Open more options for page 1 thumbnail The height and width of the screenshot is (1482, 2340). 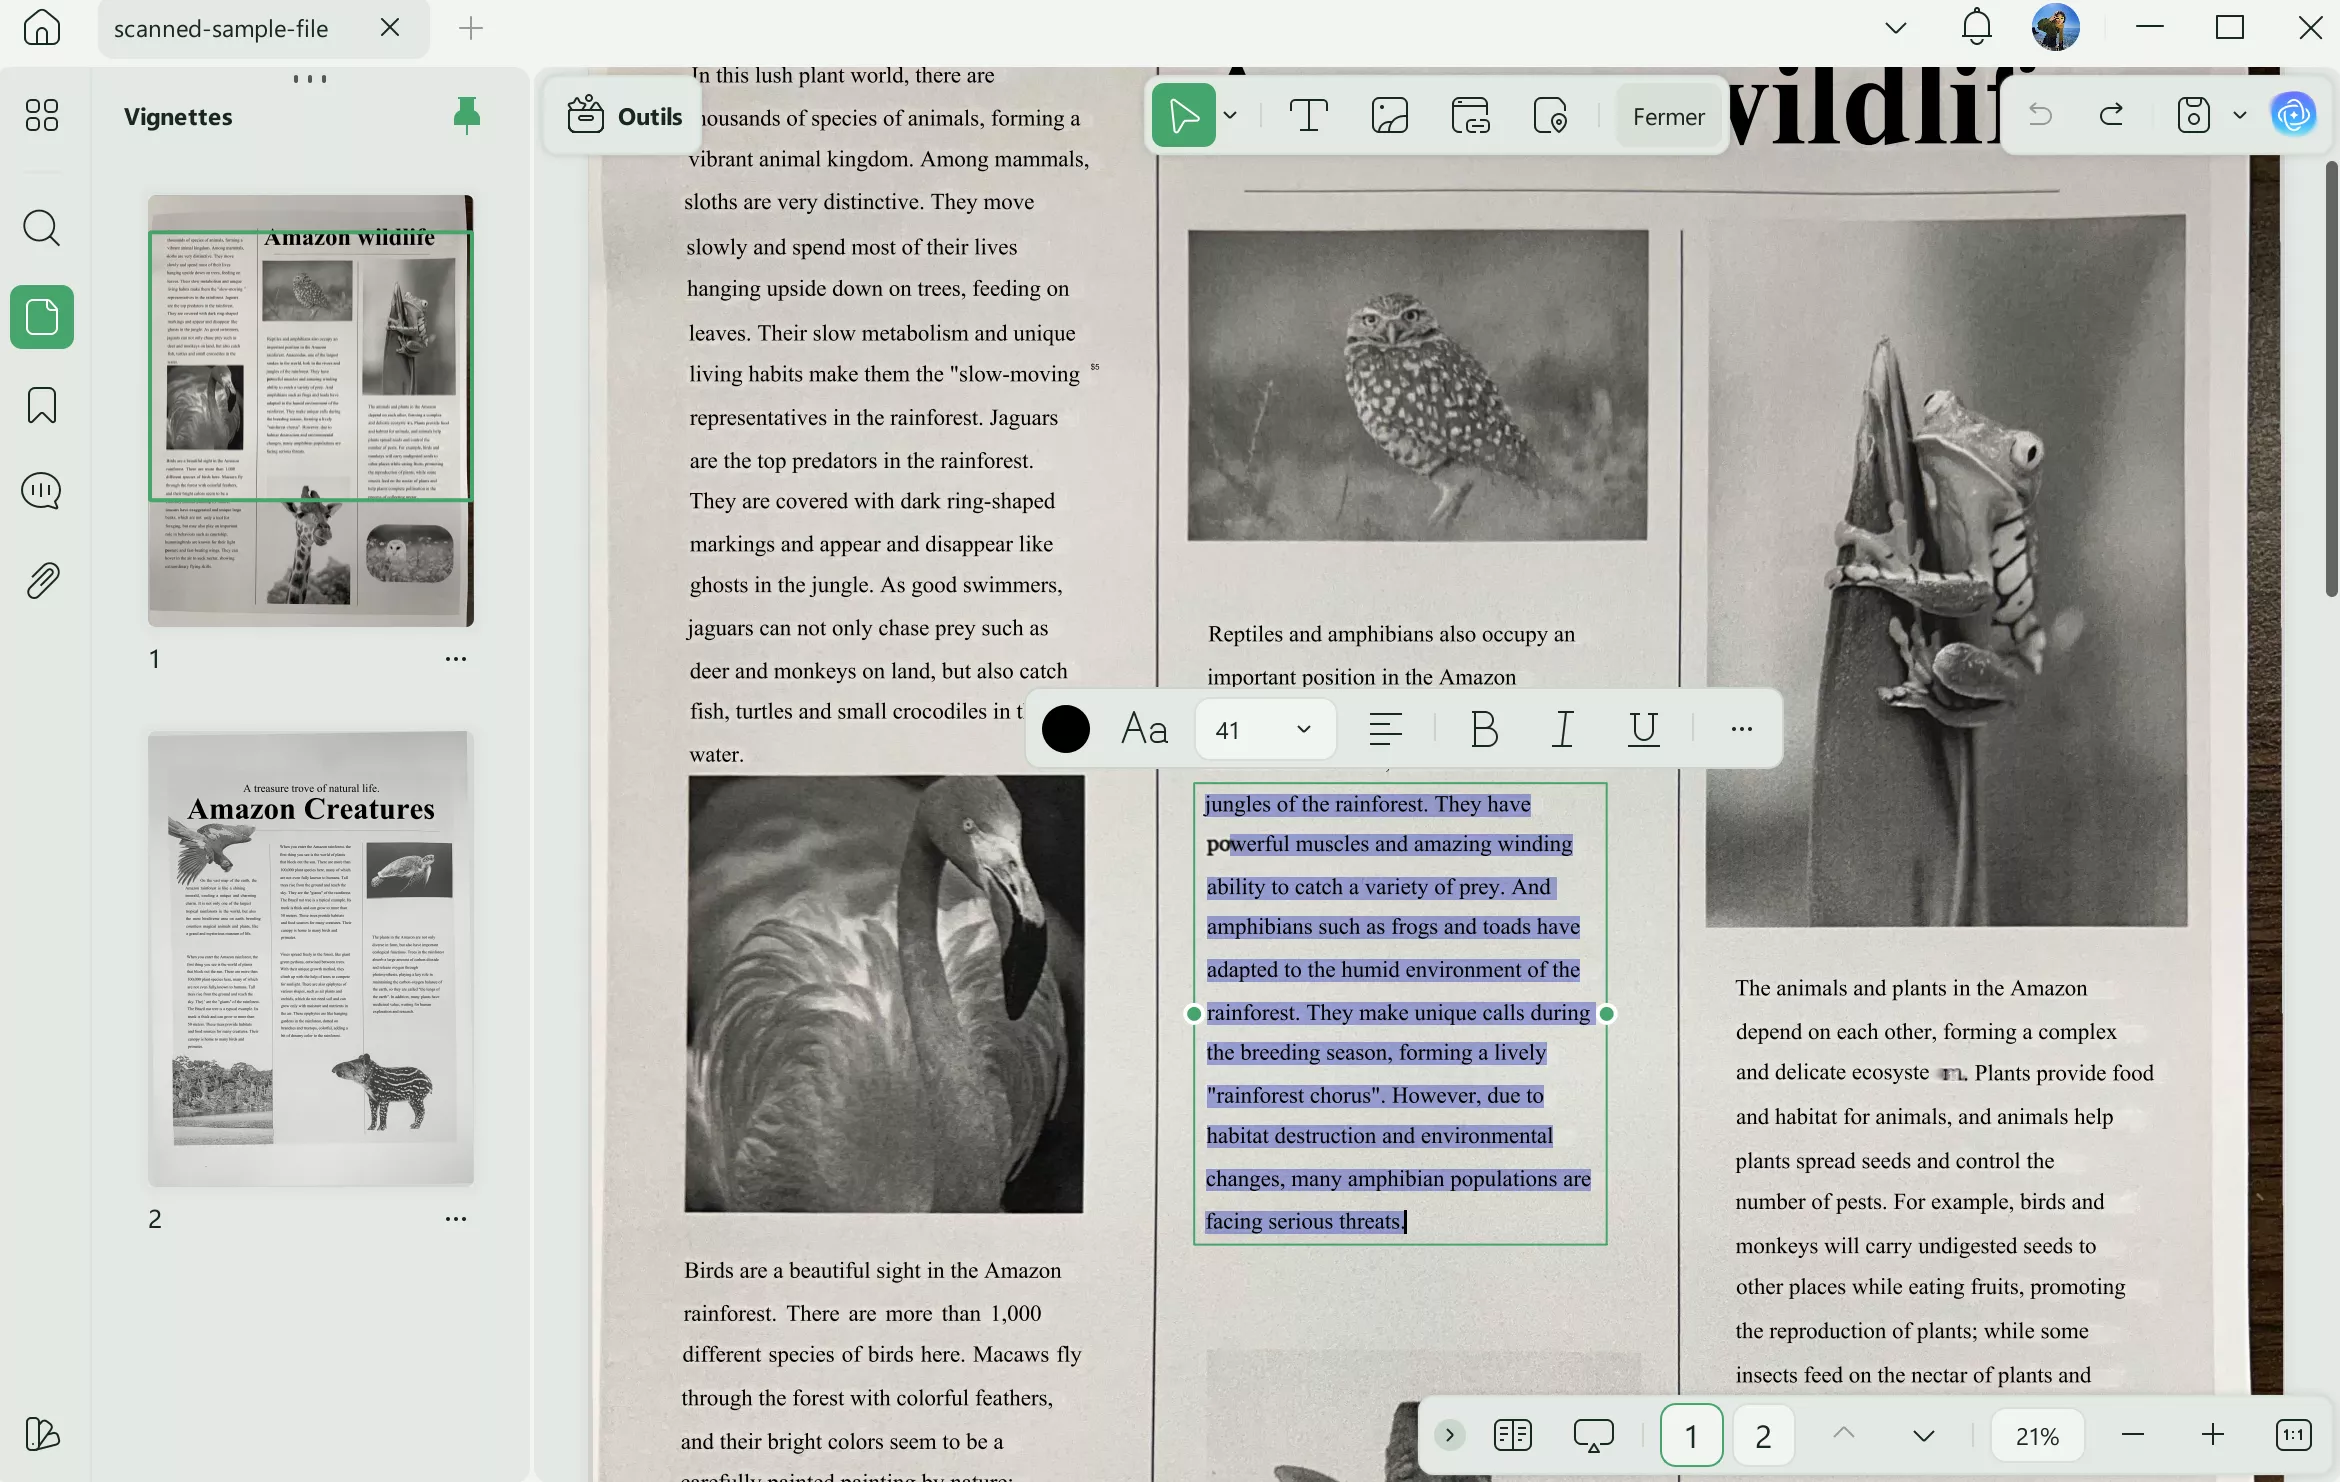pos(456,659)
